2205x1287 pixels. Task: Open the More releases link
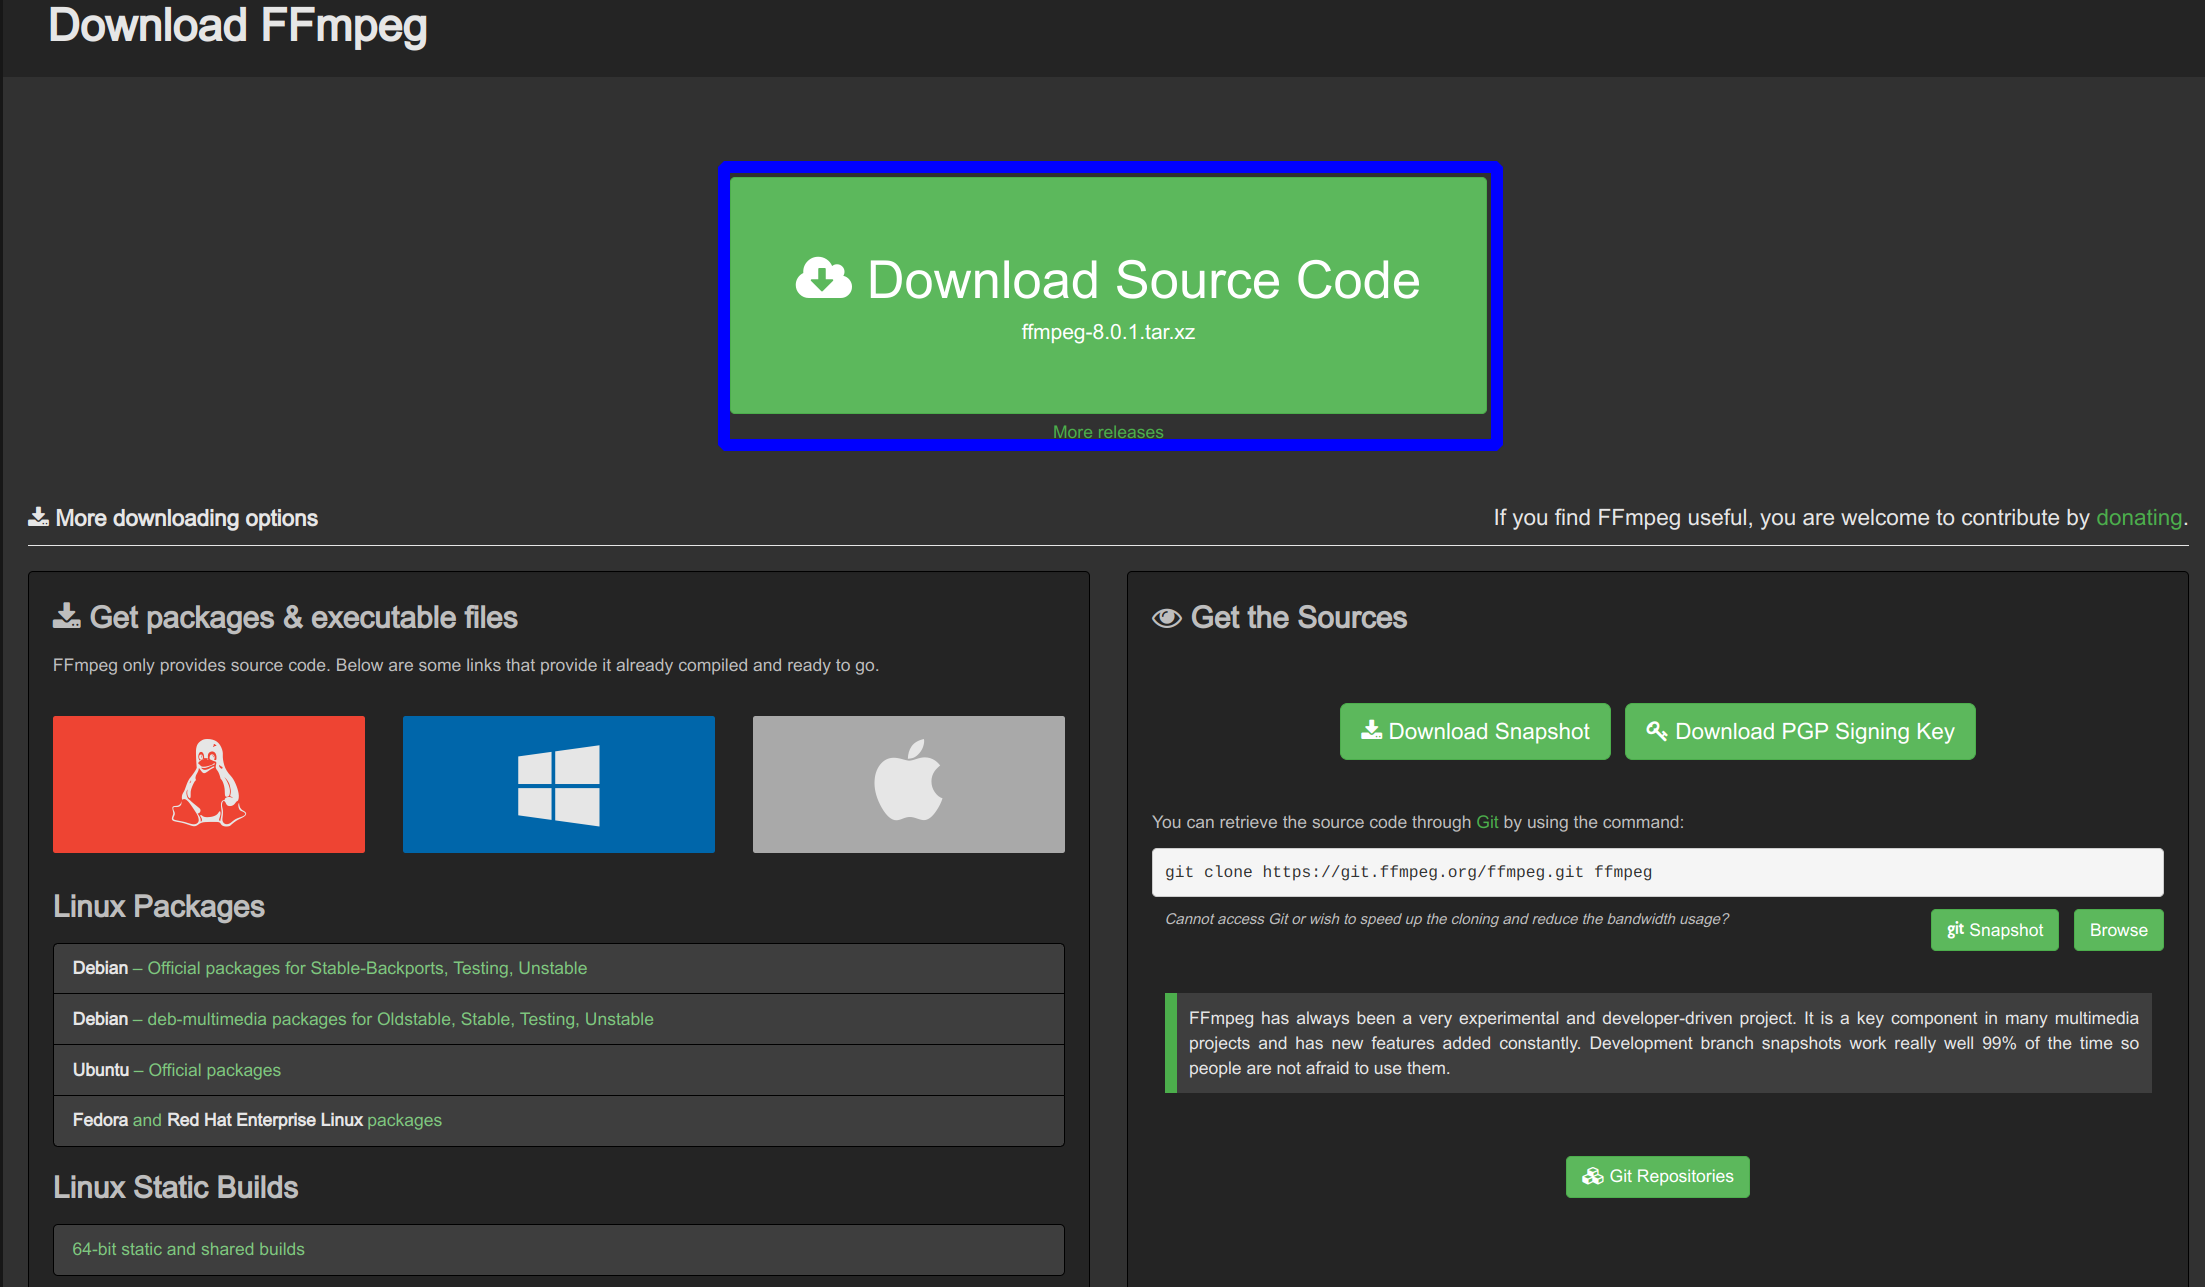1107,432
